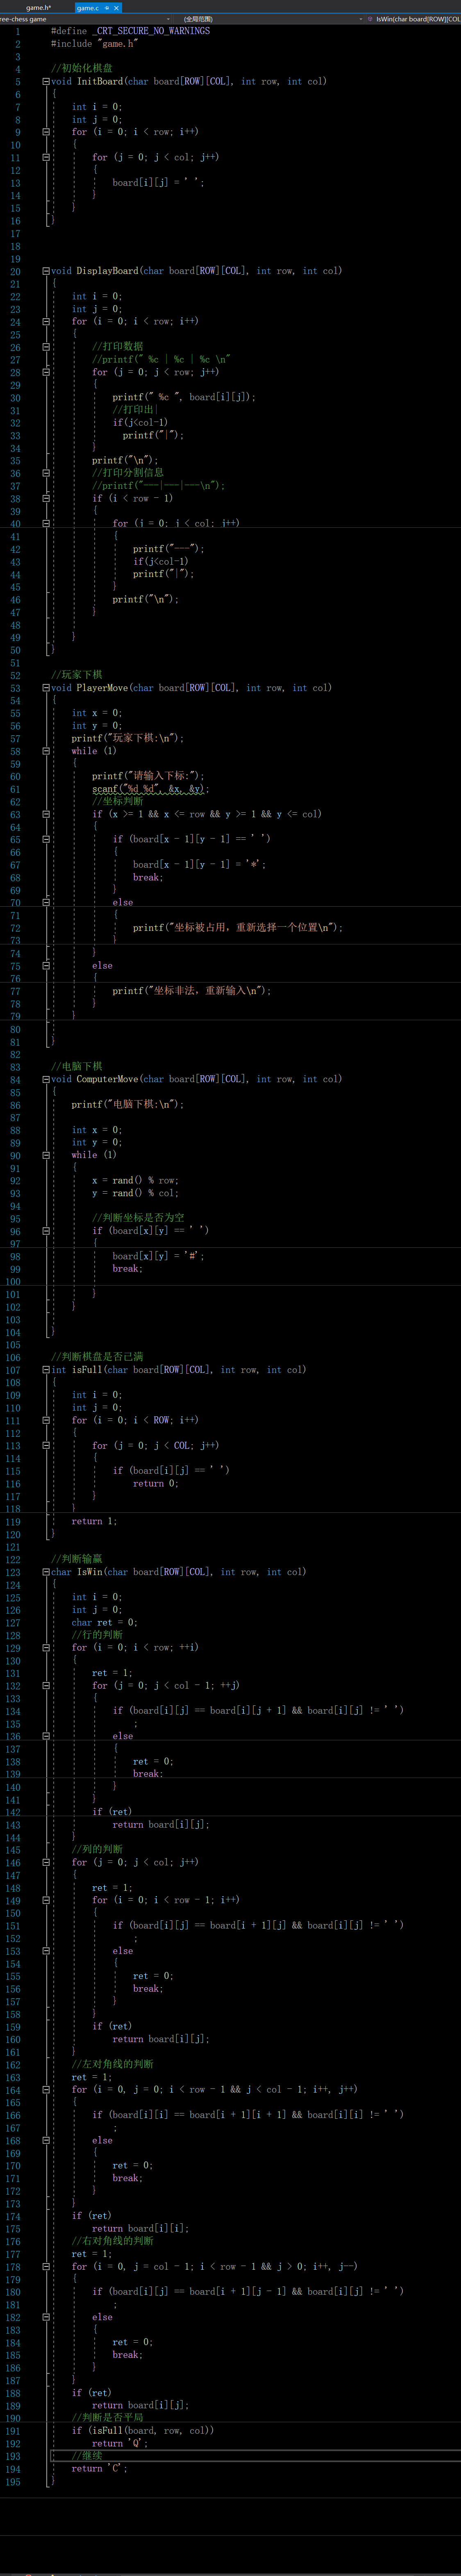Screen dimensions: 461x2576
Task: Click the //判断棋盘是否已满 comment
Action: click(97, 1357)
